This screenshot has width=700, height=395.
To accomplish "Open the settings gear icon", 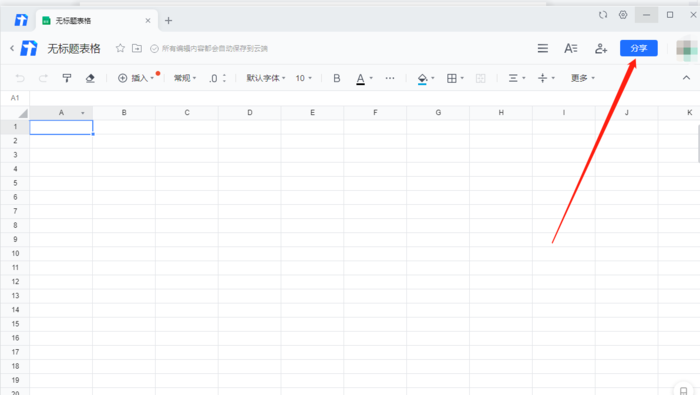I will click(x=623, y=15).
